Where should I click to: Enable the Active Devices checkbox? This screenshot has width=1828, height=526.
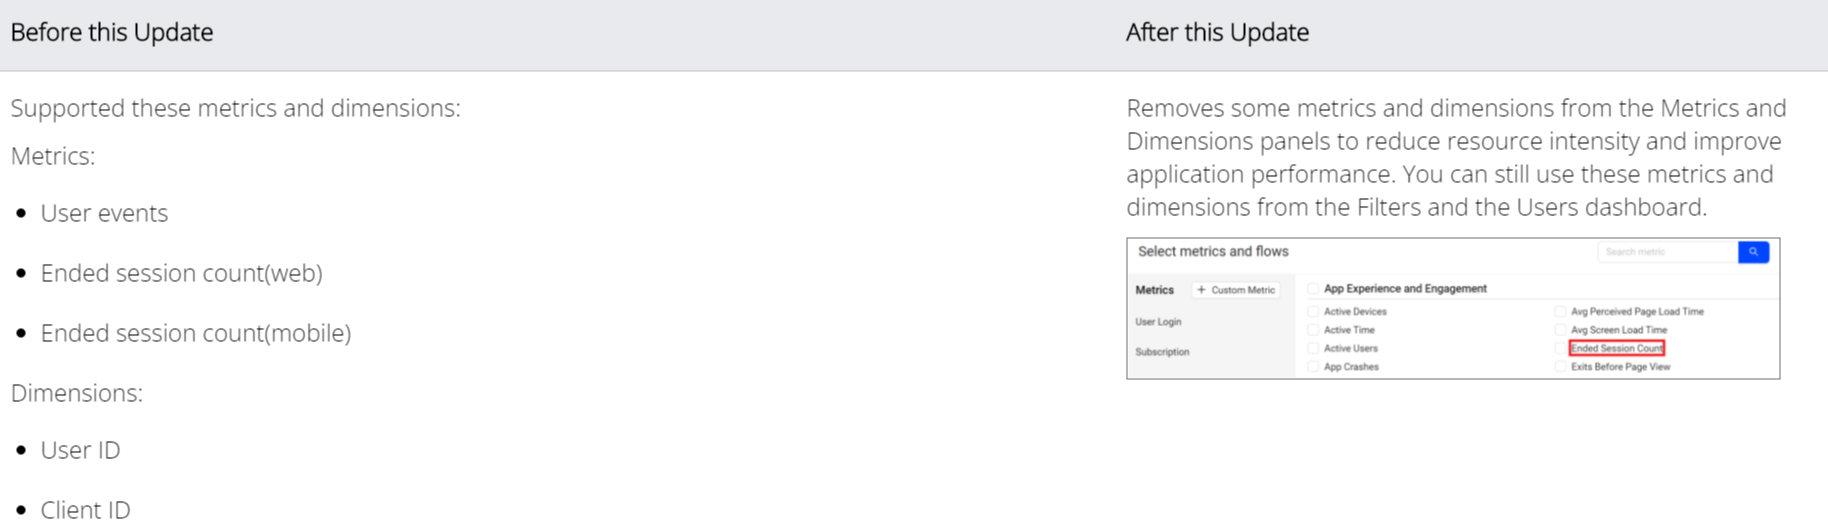pyautogui.click(x=1313, y=312)
